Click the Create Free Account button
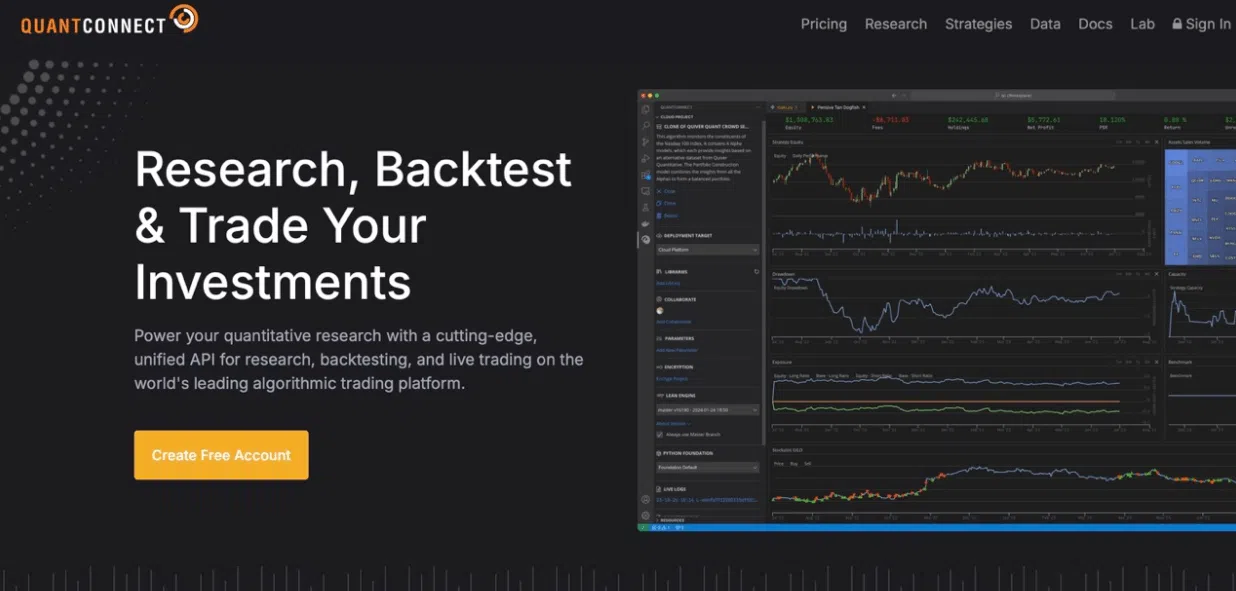 tap(221, 454)
